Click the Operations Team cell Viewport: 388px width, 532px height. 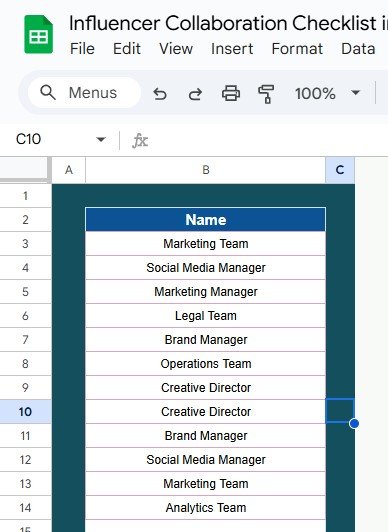(x=206, y=364)
